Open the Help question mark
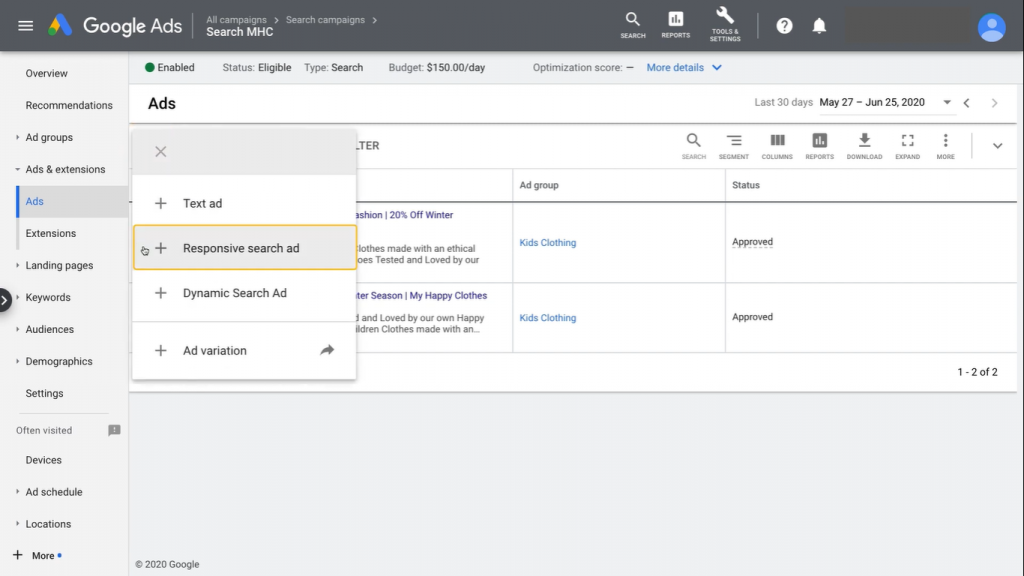 coord(784,26)
